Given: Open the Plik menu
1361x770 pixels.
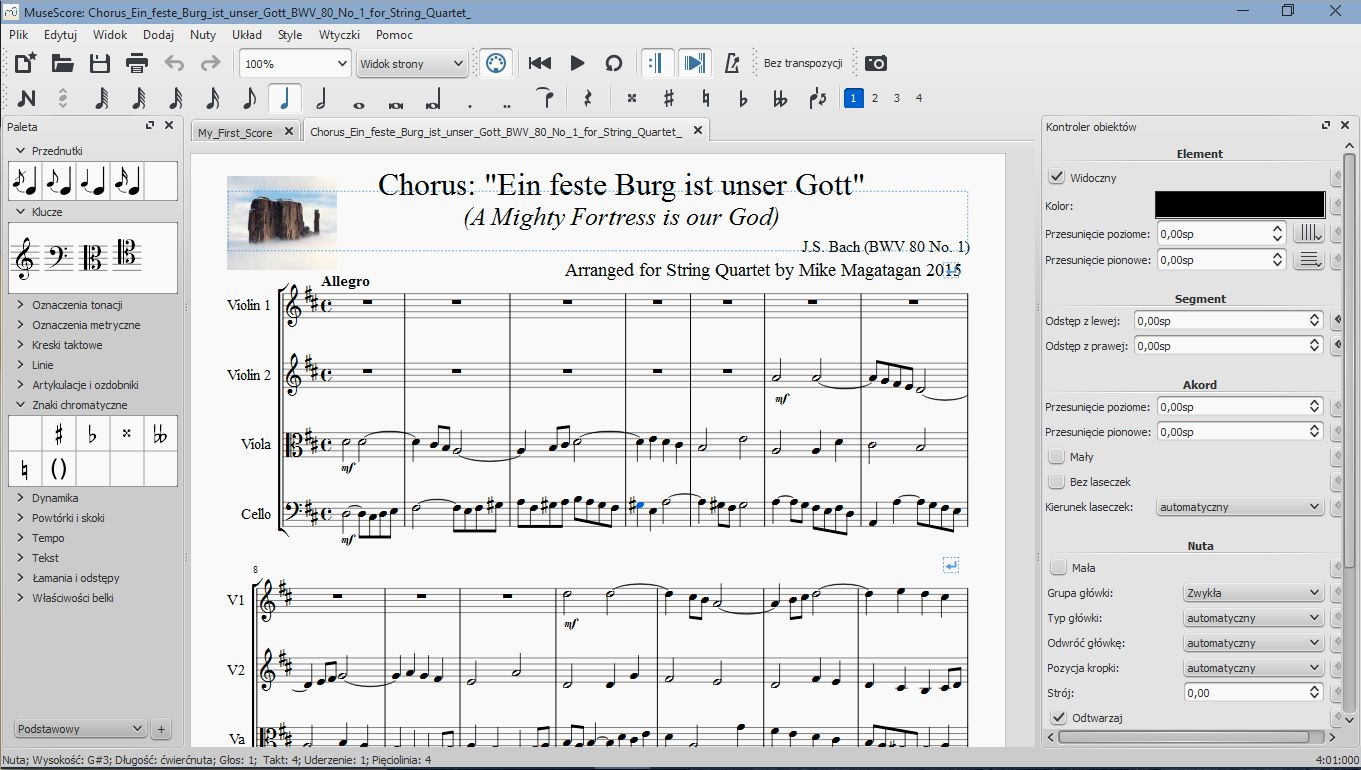Looking at the screenshot, I should [18, 34].
